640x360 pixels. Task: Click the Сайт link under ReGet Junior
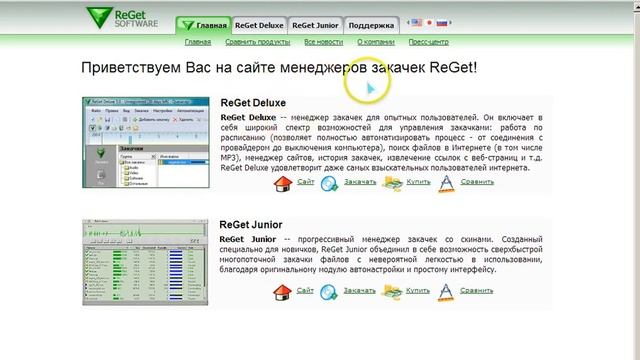pyautogui.click(x=305, y=290)
